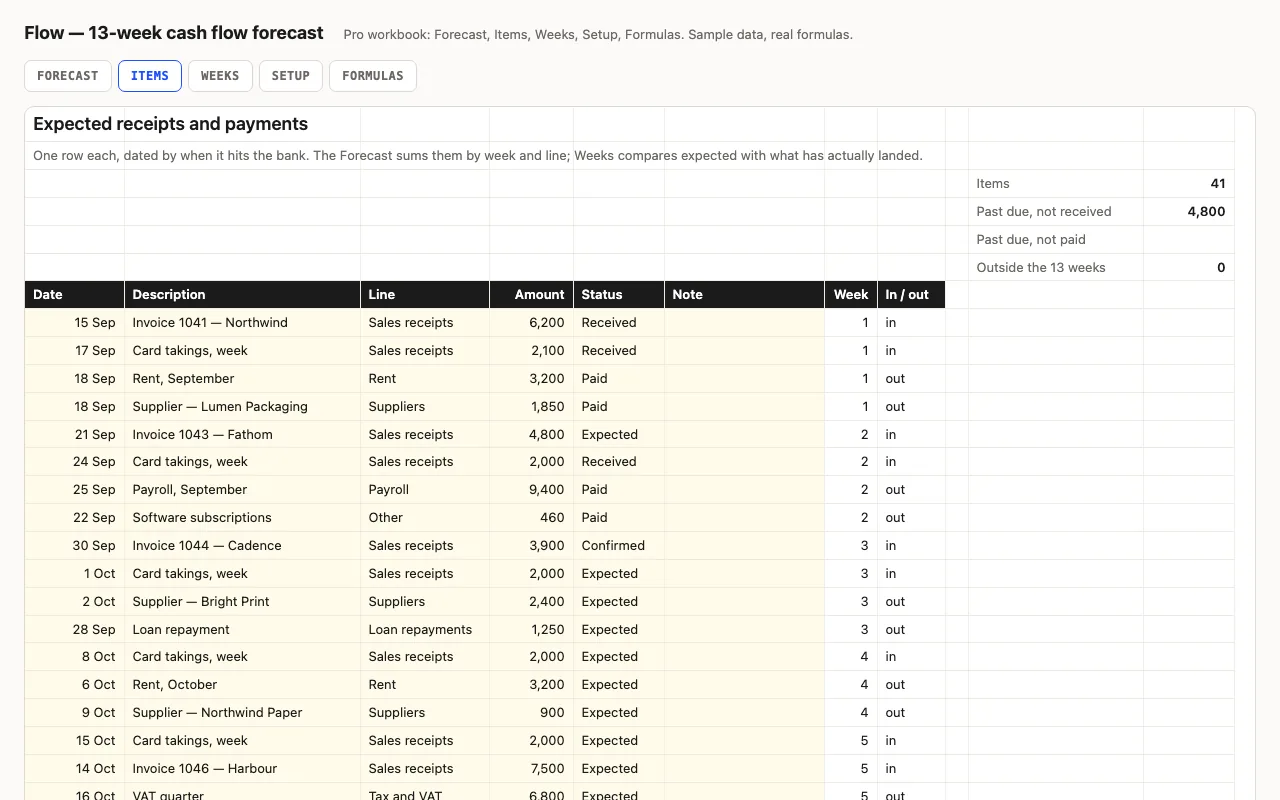The height and width of the screenshot is (800, 1280).
Task: Go to the Formulas tab
Action: point(373,76)
